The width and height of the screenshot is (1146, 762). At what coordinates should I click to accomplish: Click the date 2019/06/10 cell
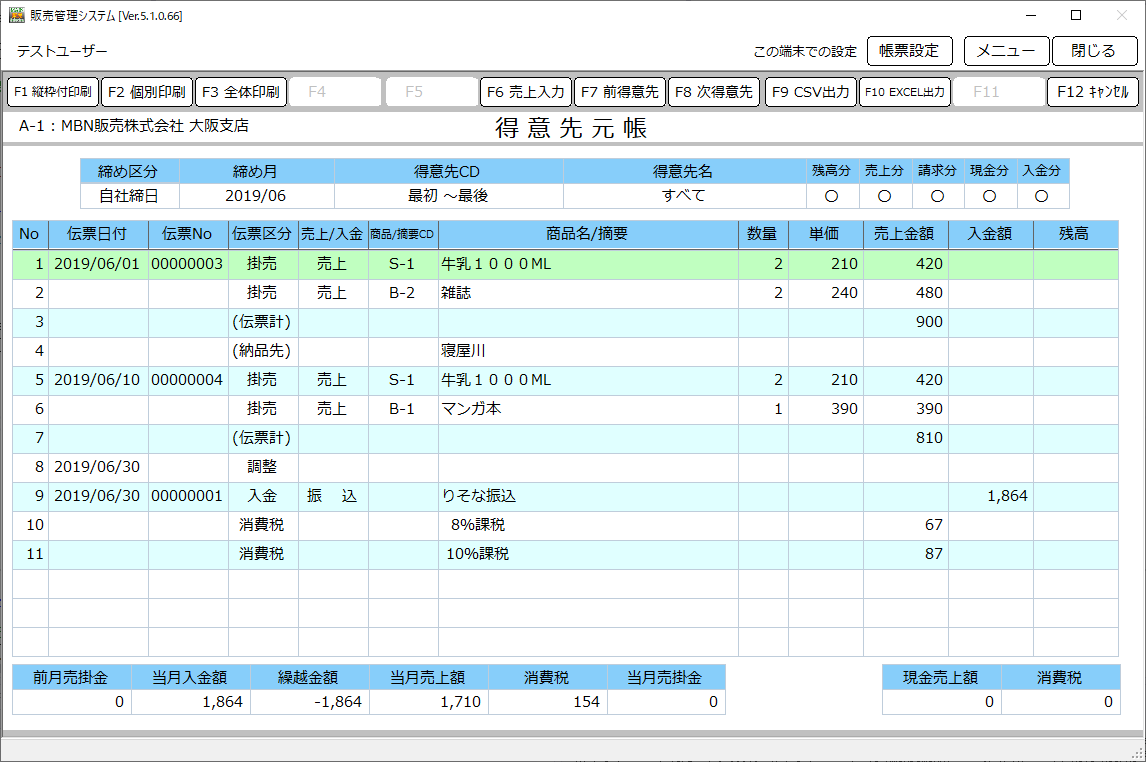[98, 380]
